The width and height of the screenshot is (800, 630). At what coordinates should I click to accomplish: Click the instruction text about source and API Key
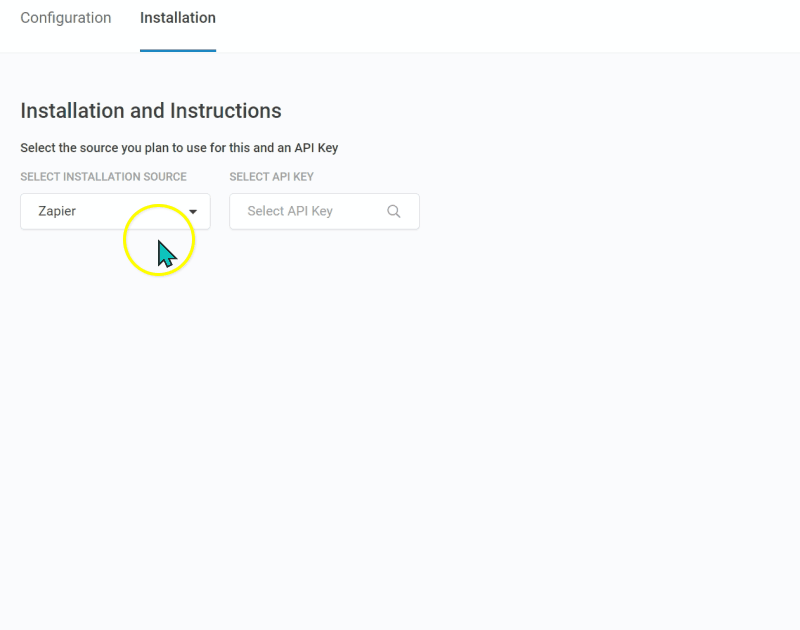(179, 147)
